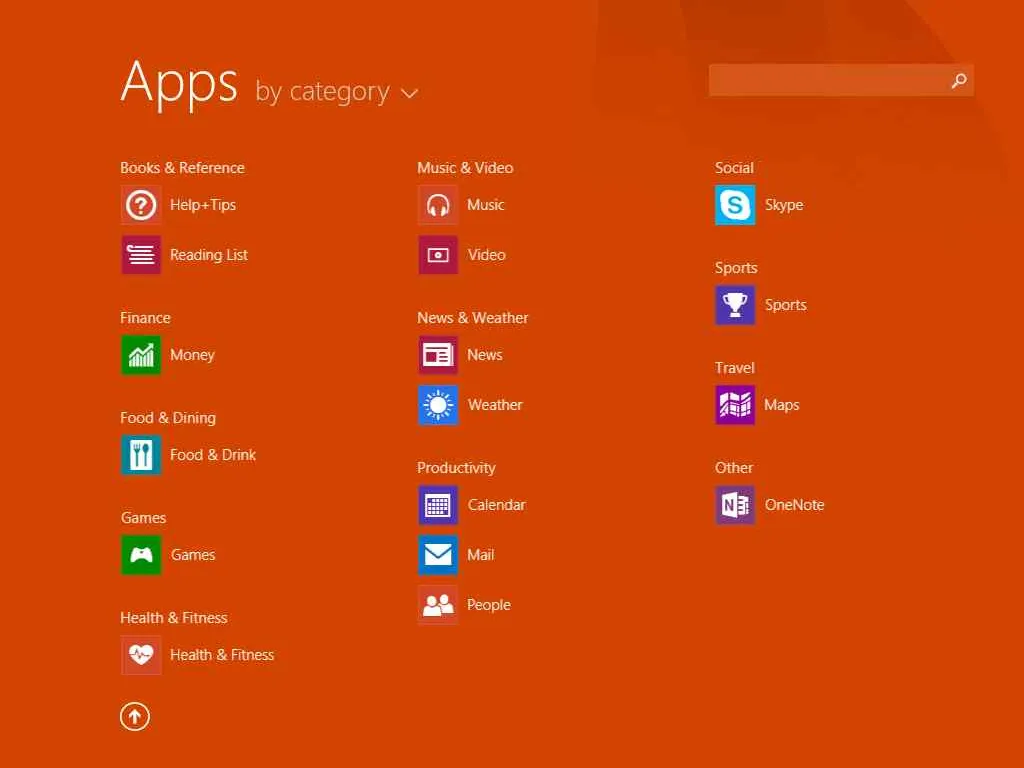Image resolution: width=1024 pixels, height=768 pixels.
Task: Return to Start with the up arrow button
Action: click(x=135, y=716)
